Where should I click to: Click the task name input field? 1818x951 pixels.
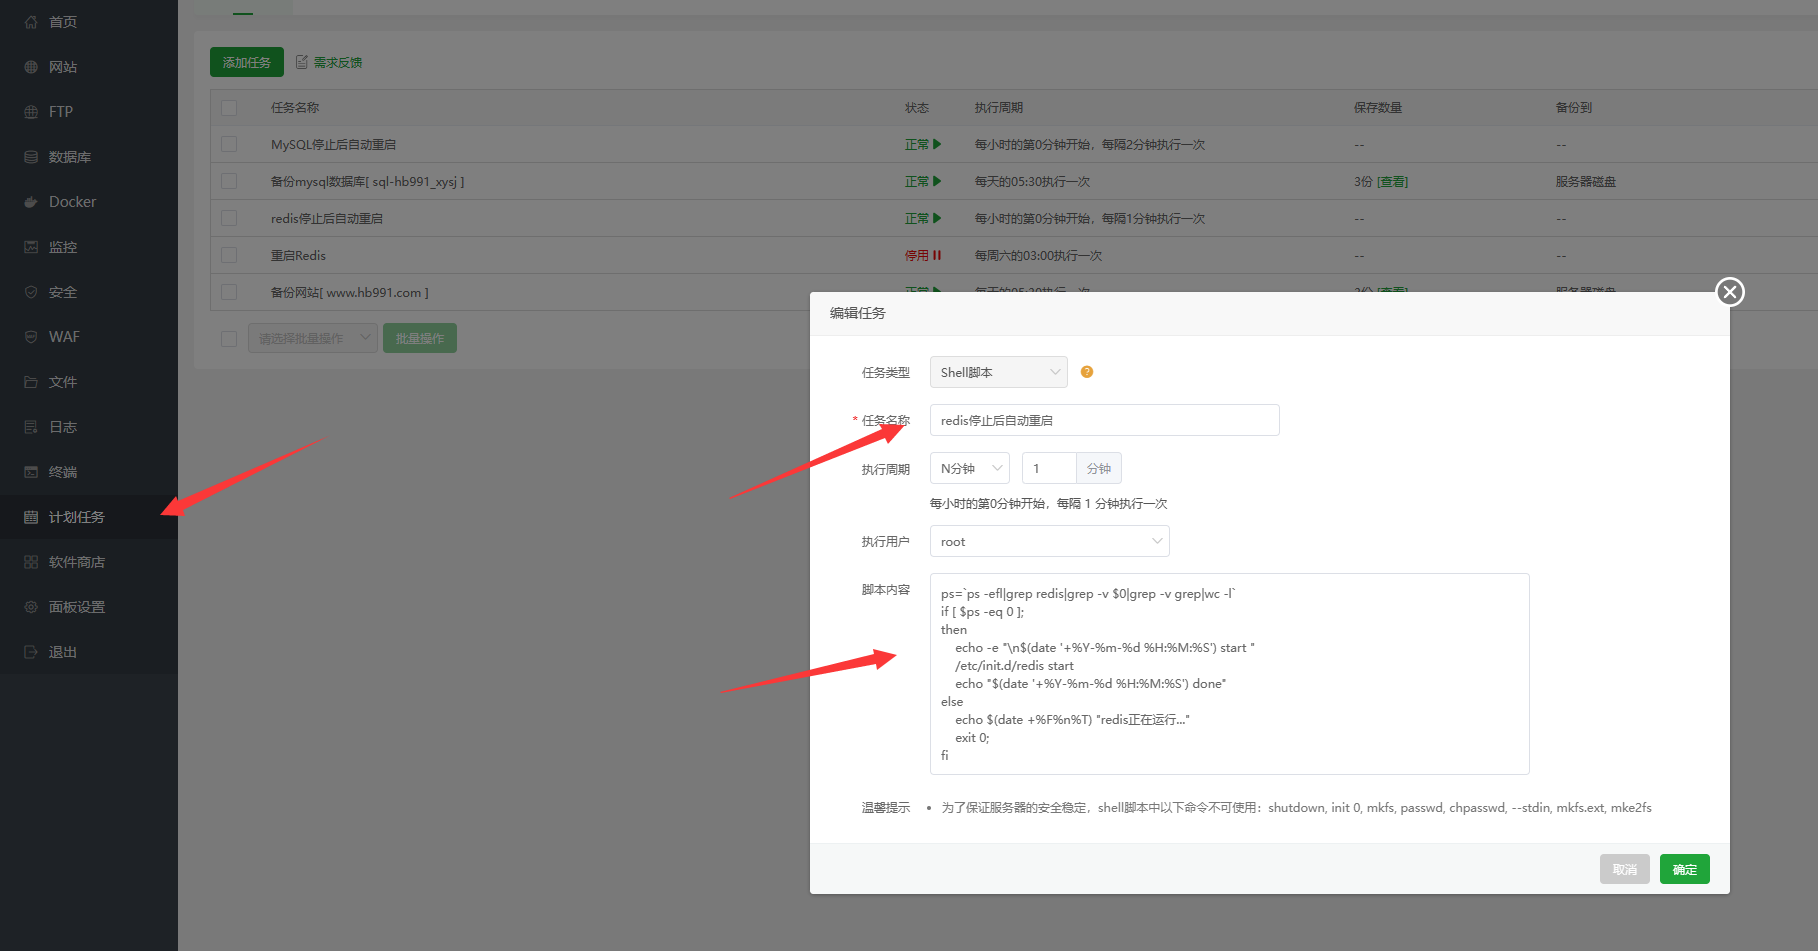pos(1104,420)
